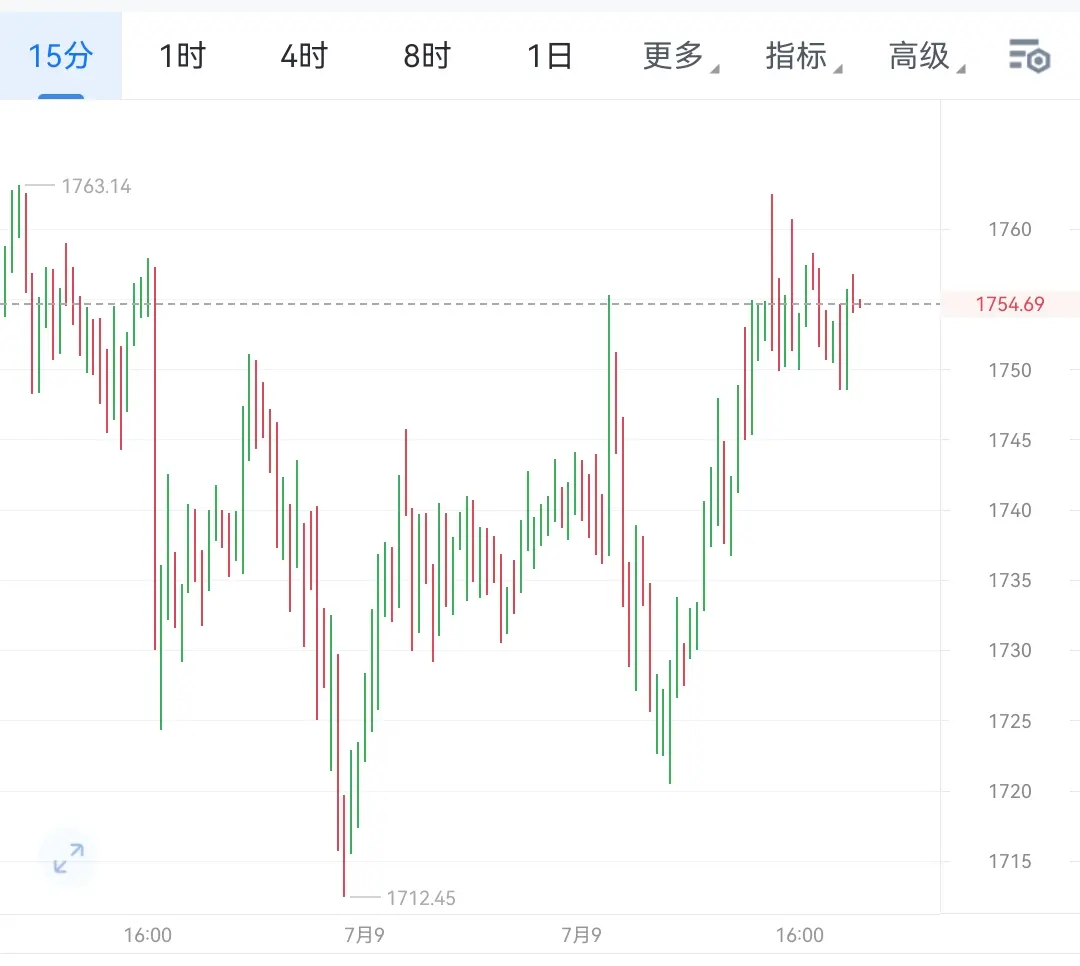Click the 1763.14 high price marker
This screenshot has width=1080, height=966.
click(x=96, y=186)
